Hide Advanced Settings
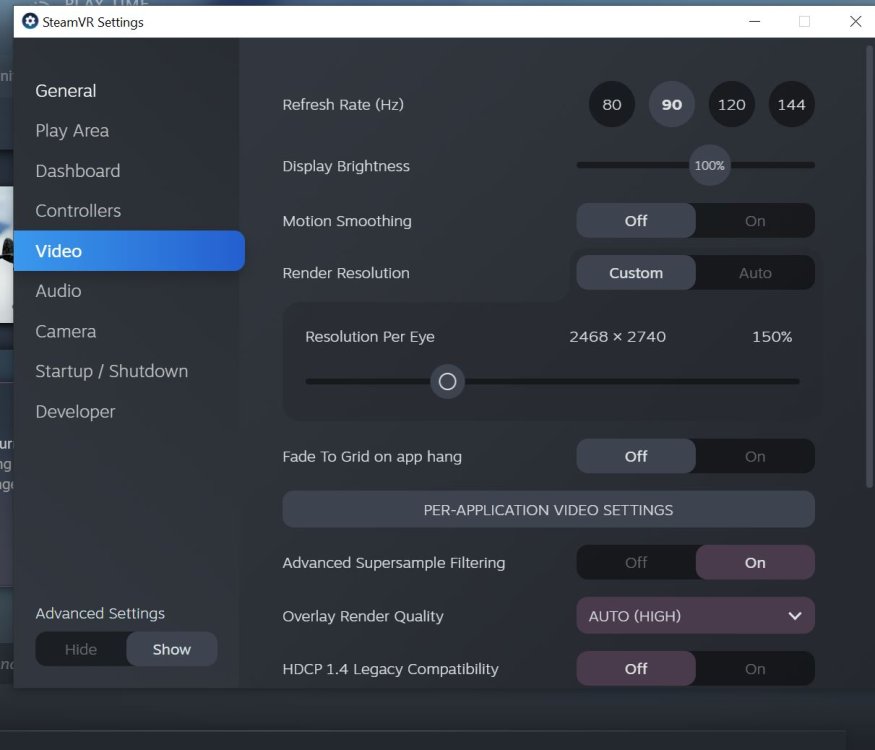Image resolution: width=875 pixels, height=750 pixels. (x=81, y=650)
